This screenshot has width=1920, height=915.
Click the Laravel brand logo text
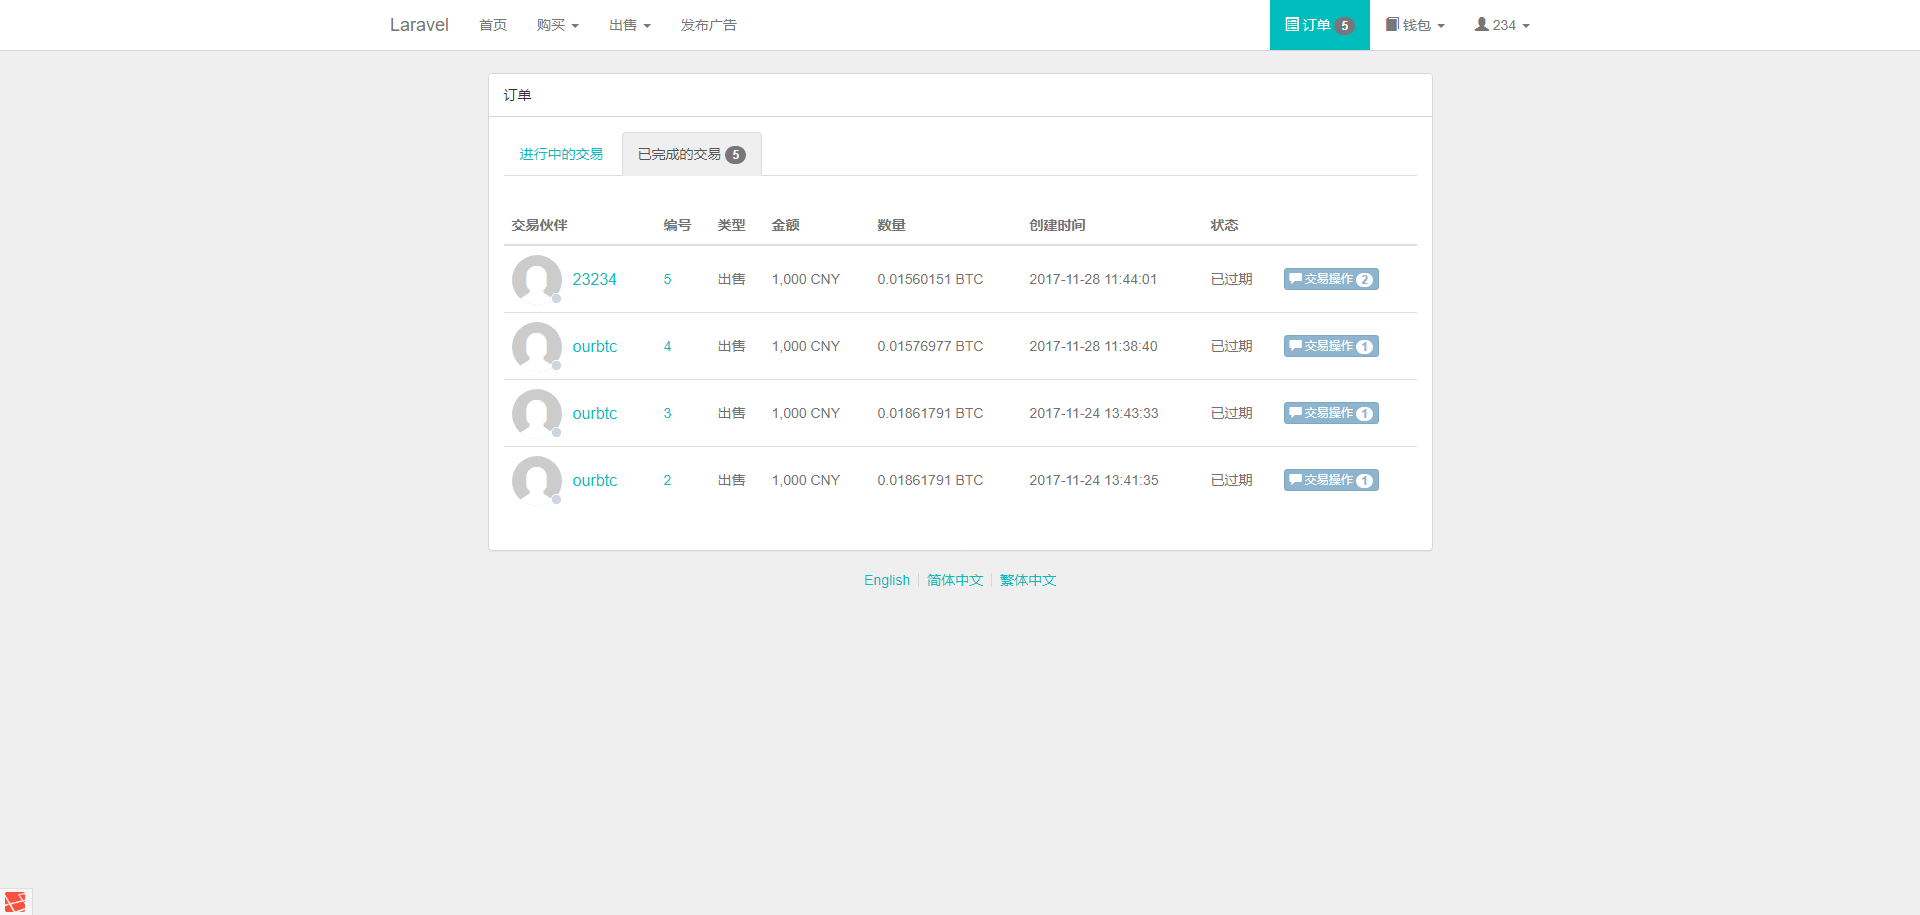(x=419, y=25)
